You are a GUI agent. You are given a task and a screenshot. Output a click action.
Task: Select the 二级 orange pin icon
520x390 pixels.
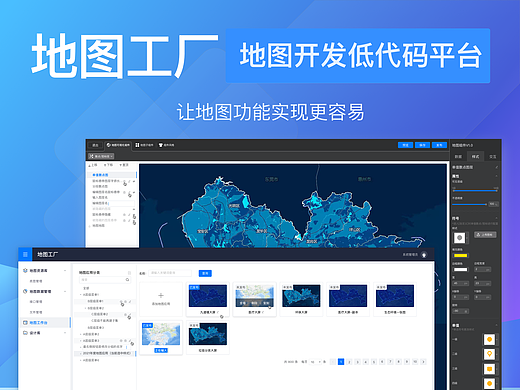click(489, 354)
